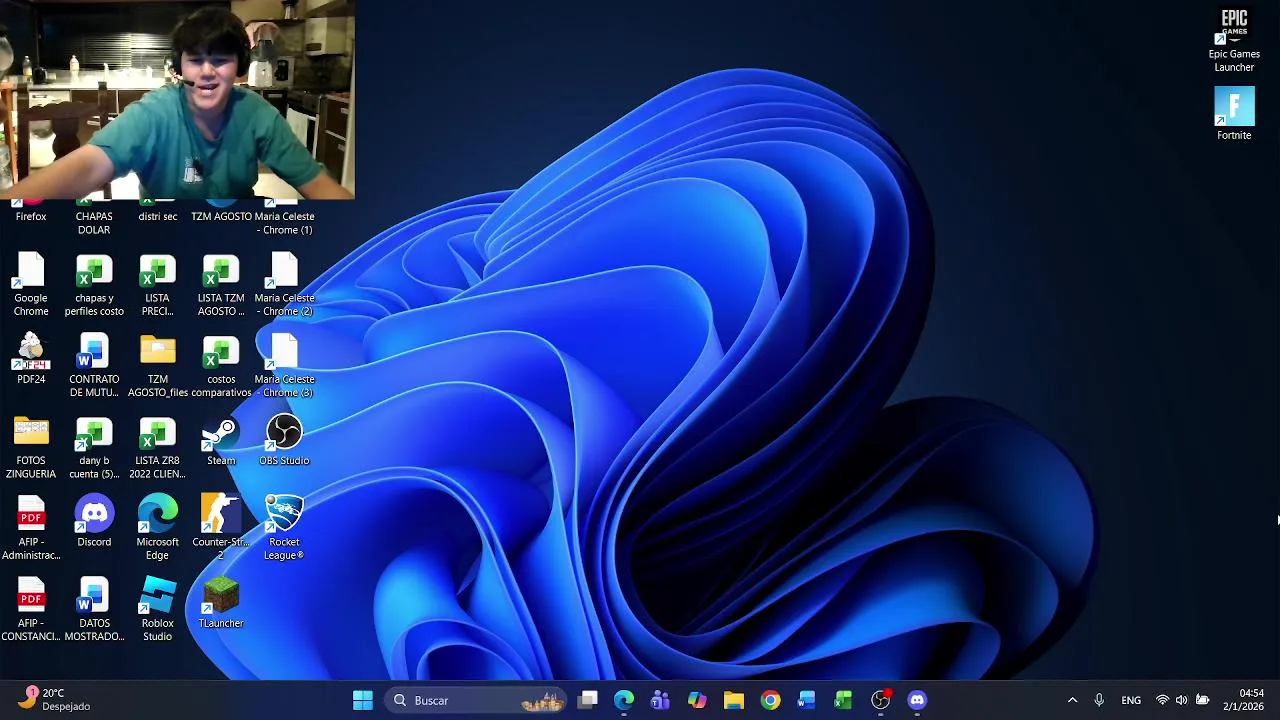Select the 'TZM AGOSTO_files' folder
The height and width of the screenshot is (720, 1280).
[x=157, y=366]
